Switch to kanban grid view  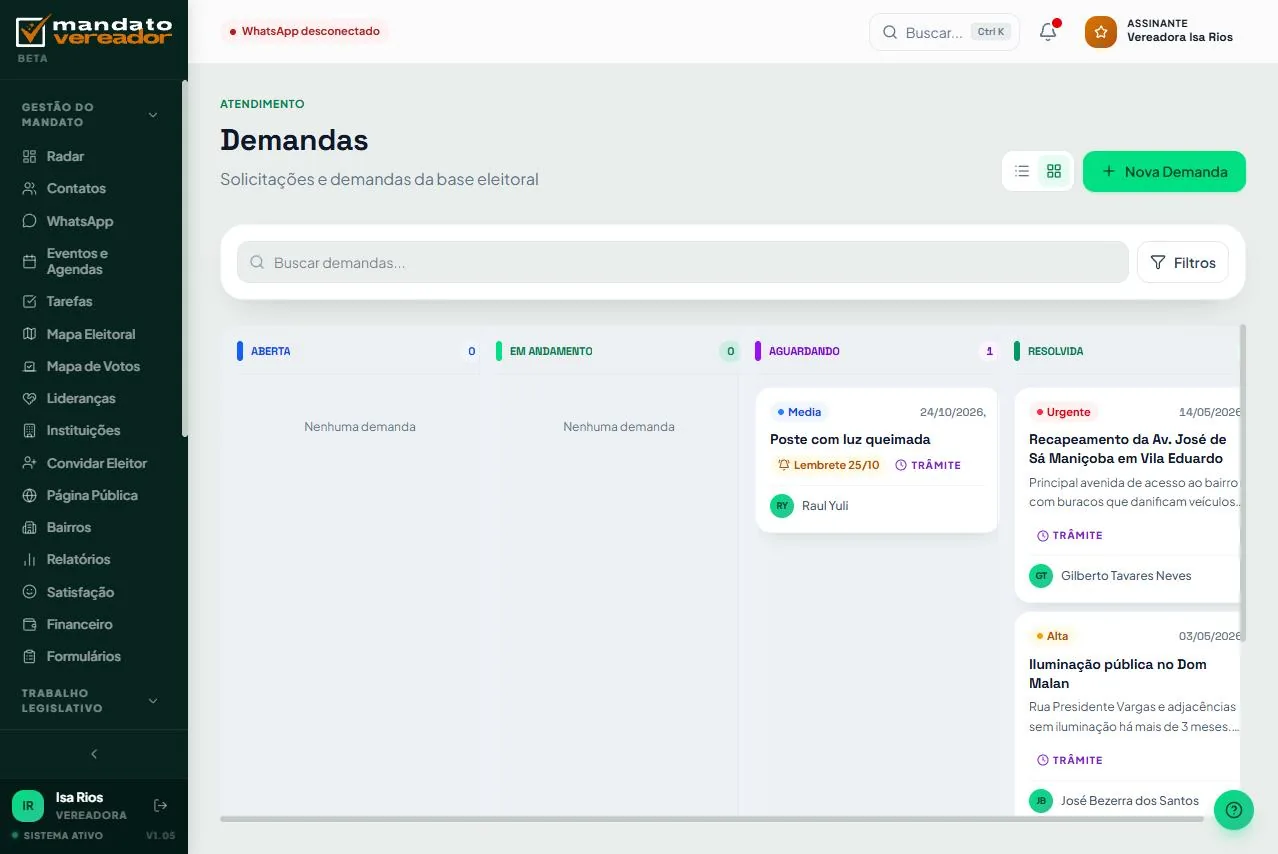1054,171
